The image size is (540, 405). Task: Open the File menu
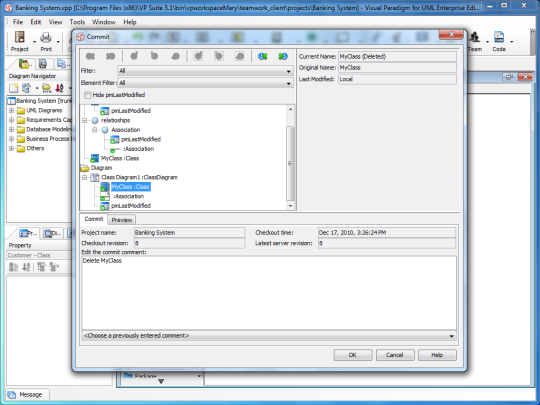pyautogui.click(x=18, y=22)
